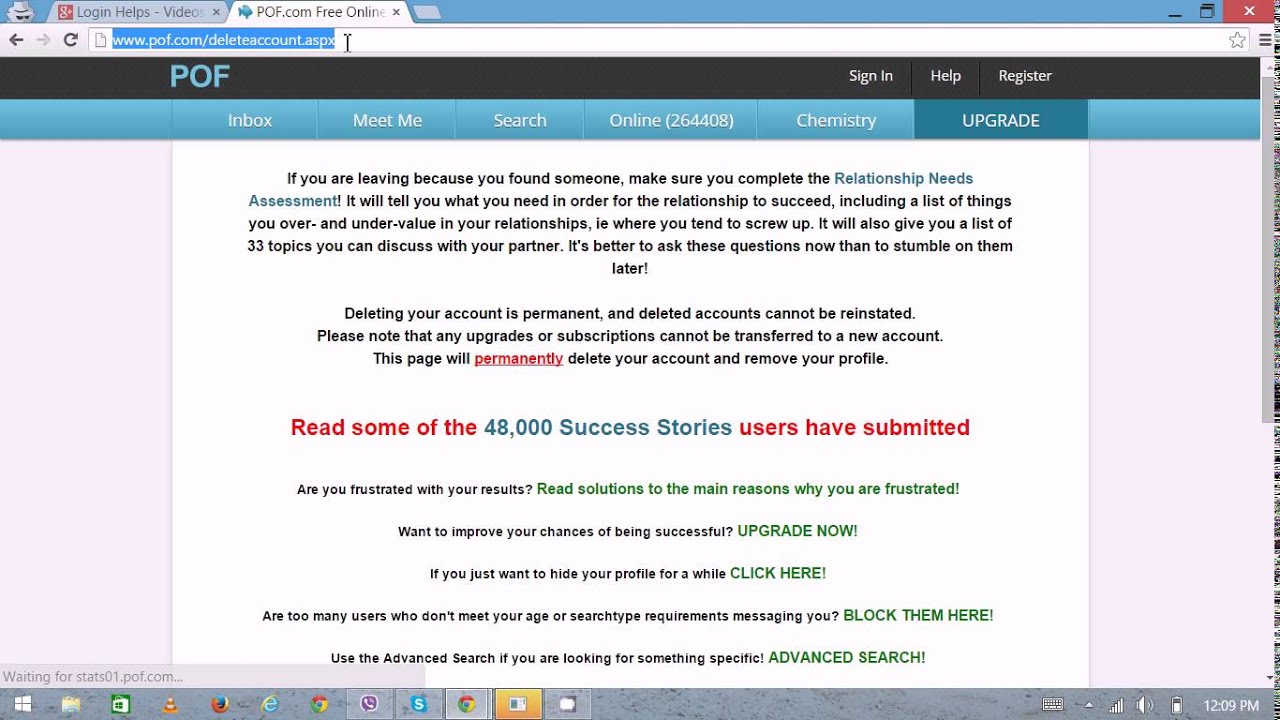Screen dimensions: 1280x720
Task: Select the active Chrome window taskbar button
Action: tap(467, 704)
